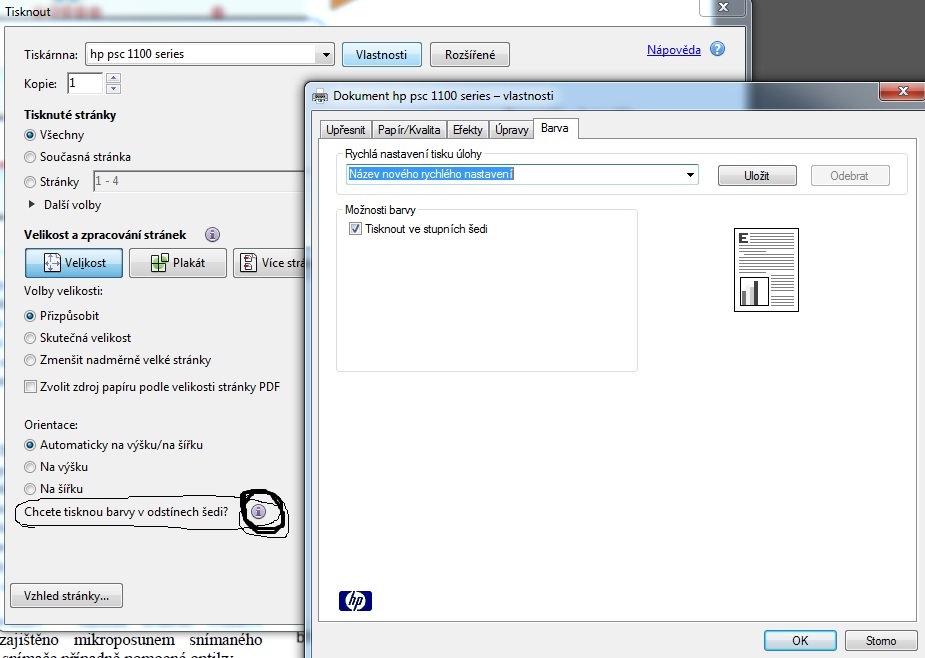Enable Zvolit zdroj papíru podle velikosti PDF
This screenshot has width=925, height=658.
pyautogui.click(x=30, y=387)
